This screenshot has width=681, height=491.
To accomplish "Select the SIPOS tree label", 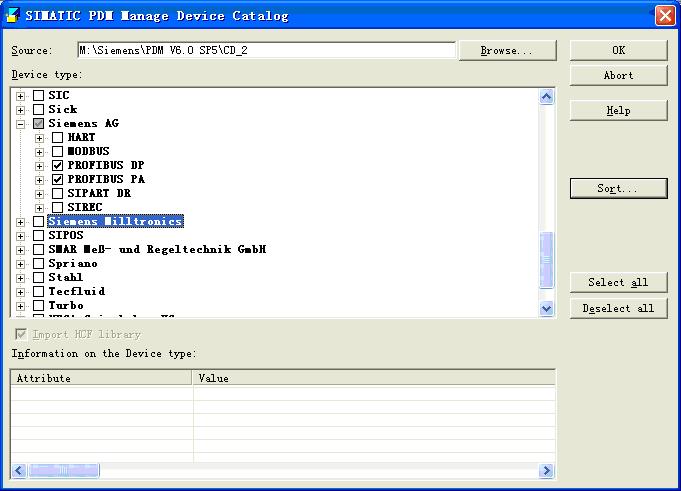I will pyautogui.click(x=66, y=235).
